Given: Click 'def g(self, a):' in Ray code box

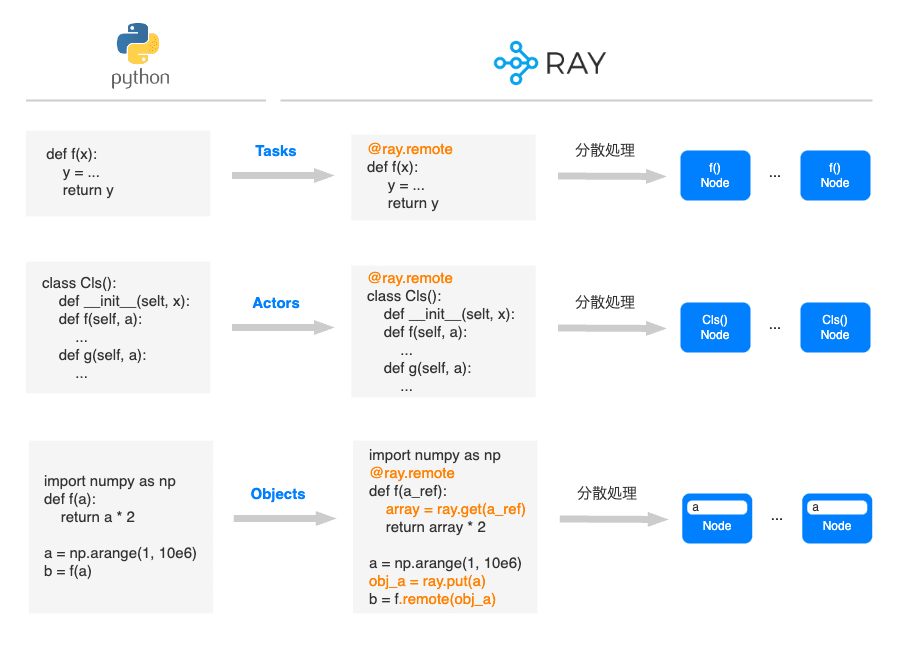Looking at the screenshot, I should click(x=427, y=369).
